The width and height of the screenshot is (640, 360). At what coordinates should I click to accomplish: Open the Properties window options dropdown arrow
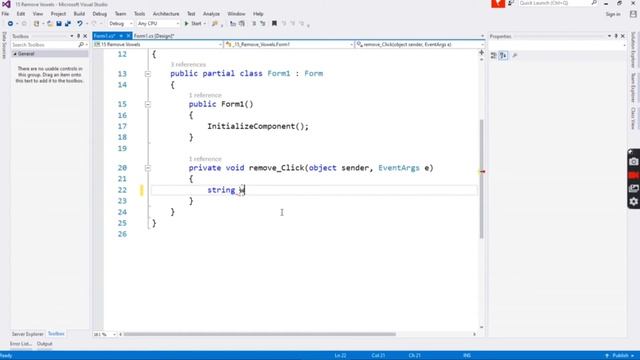click(609, 36)
